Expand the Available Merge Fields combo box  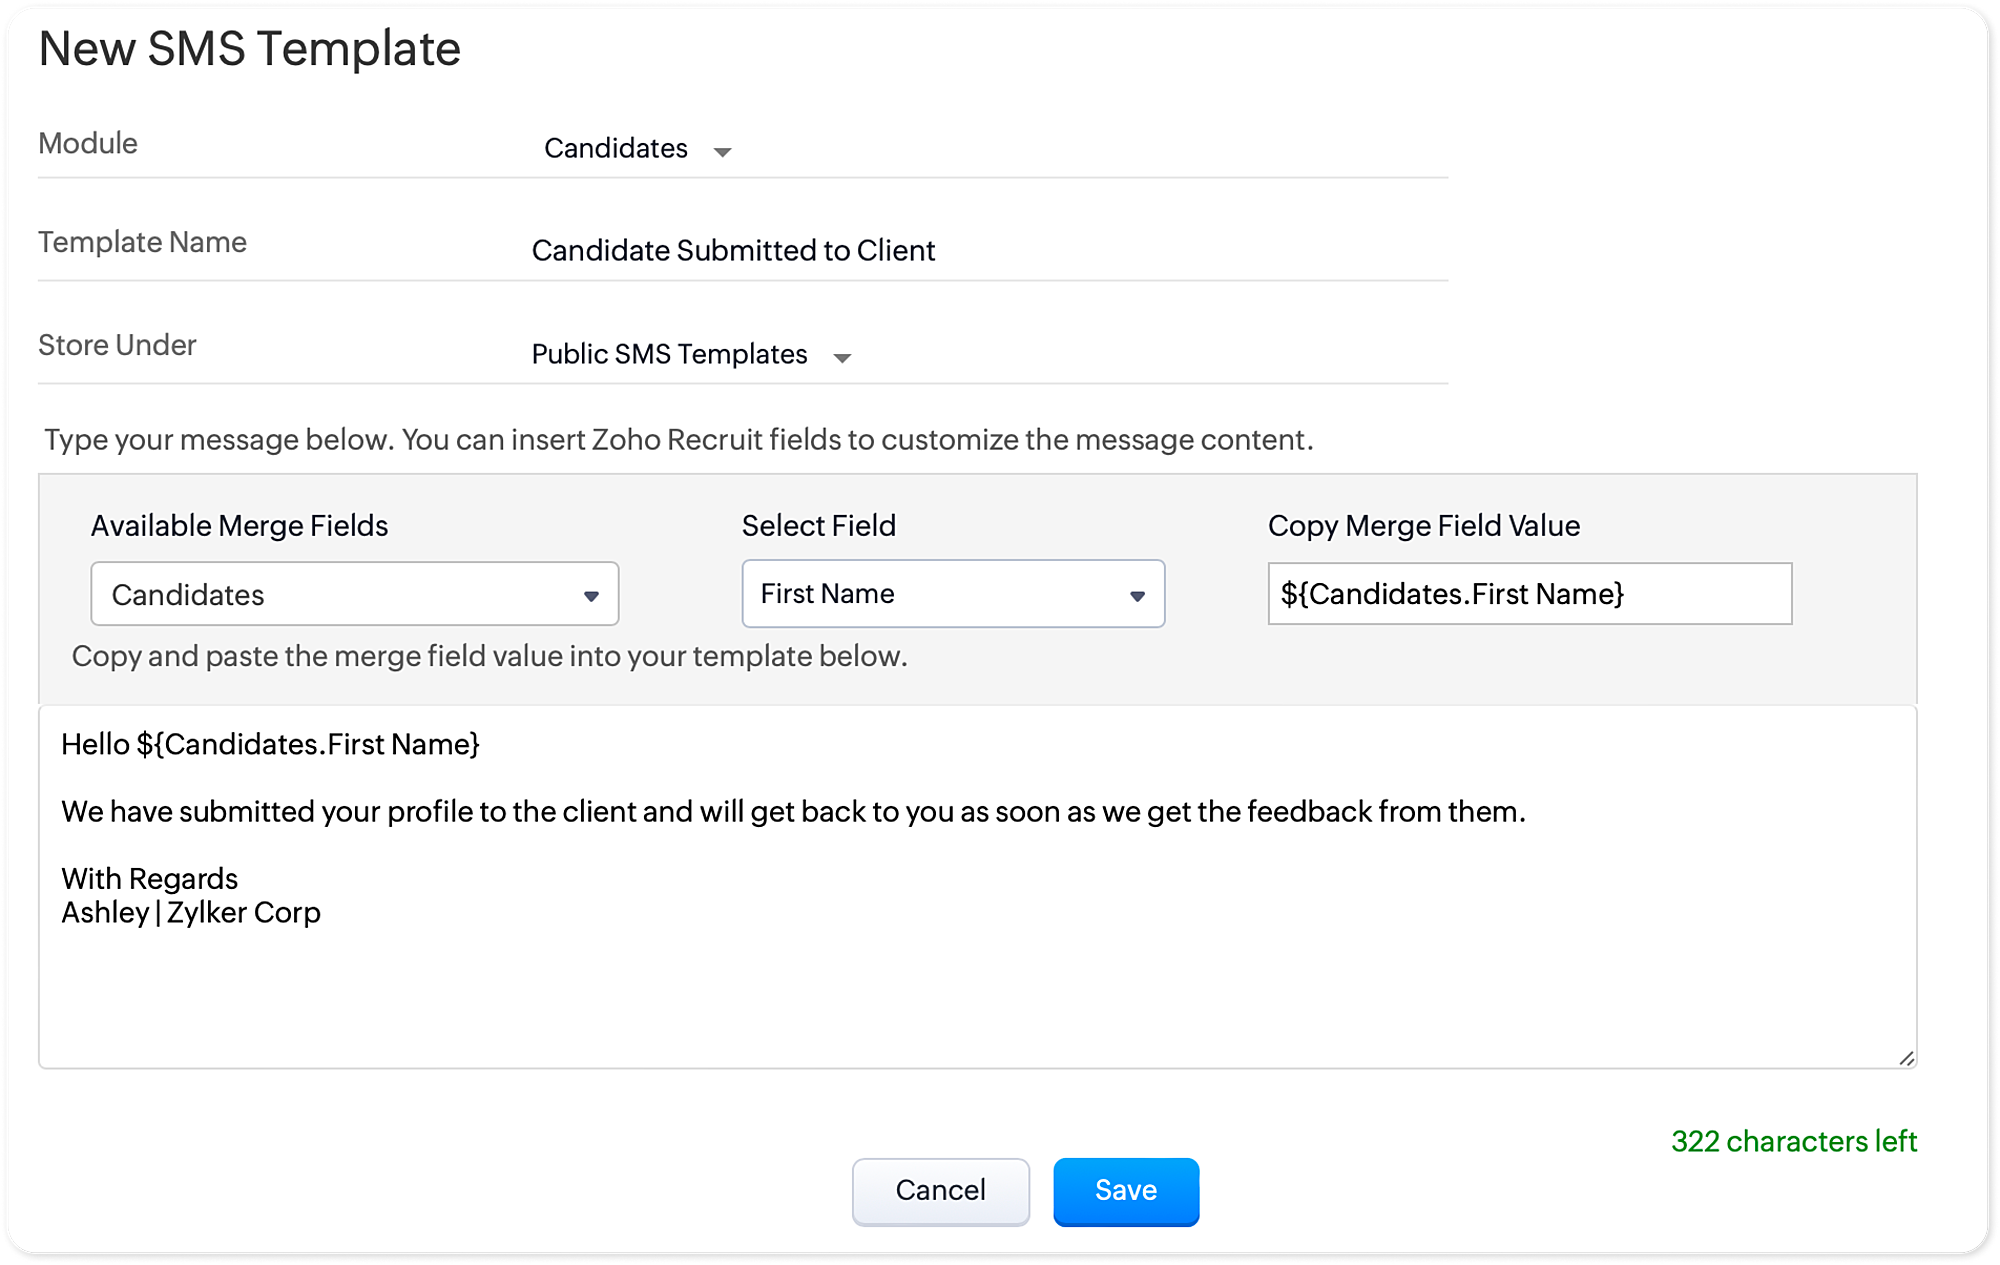pyautogui.click(x=354, y=595)
